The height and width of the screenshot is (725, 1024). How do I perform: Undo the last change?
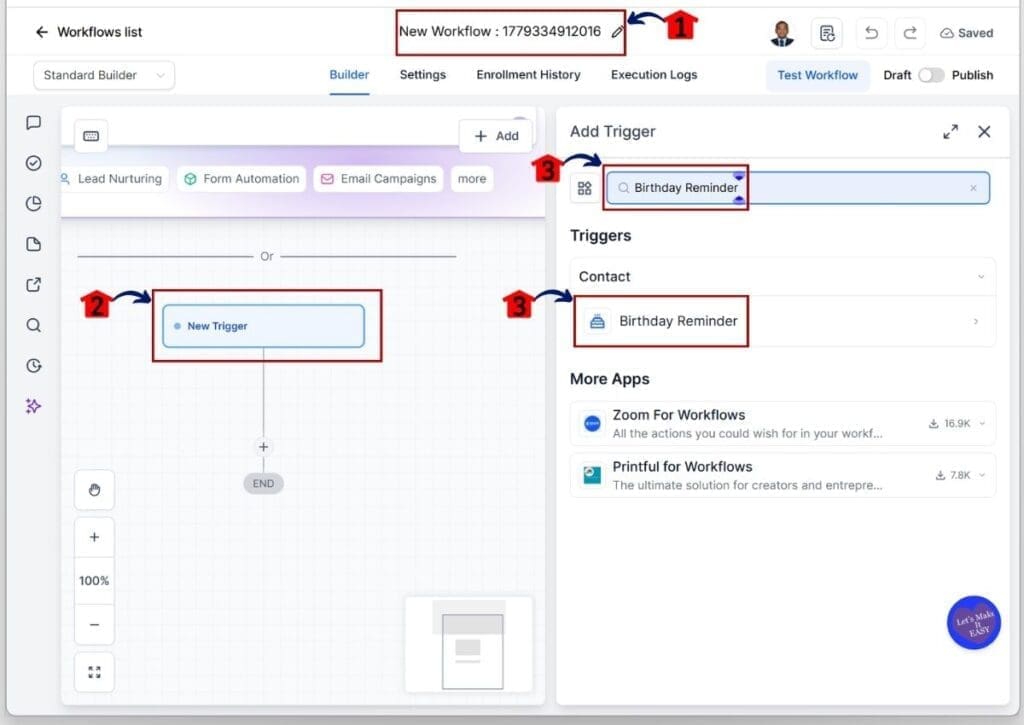click(871, 33)
